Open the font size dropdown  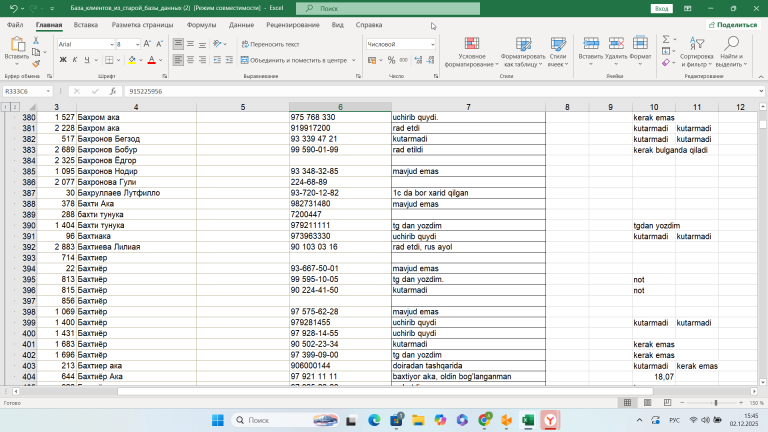[x=137, y=44]
